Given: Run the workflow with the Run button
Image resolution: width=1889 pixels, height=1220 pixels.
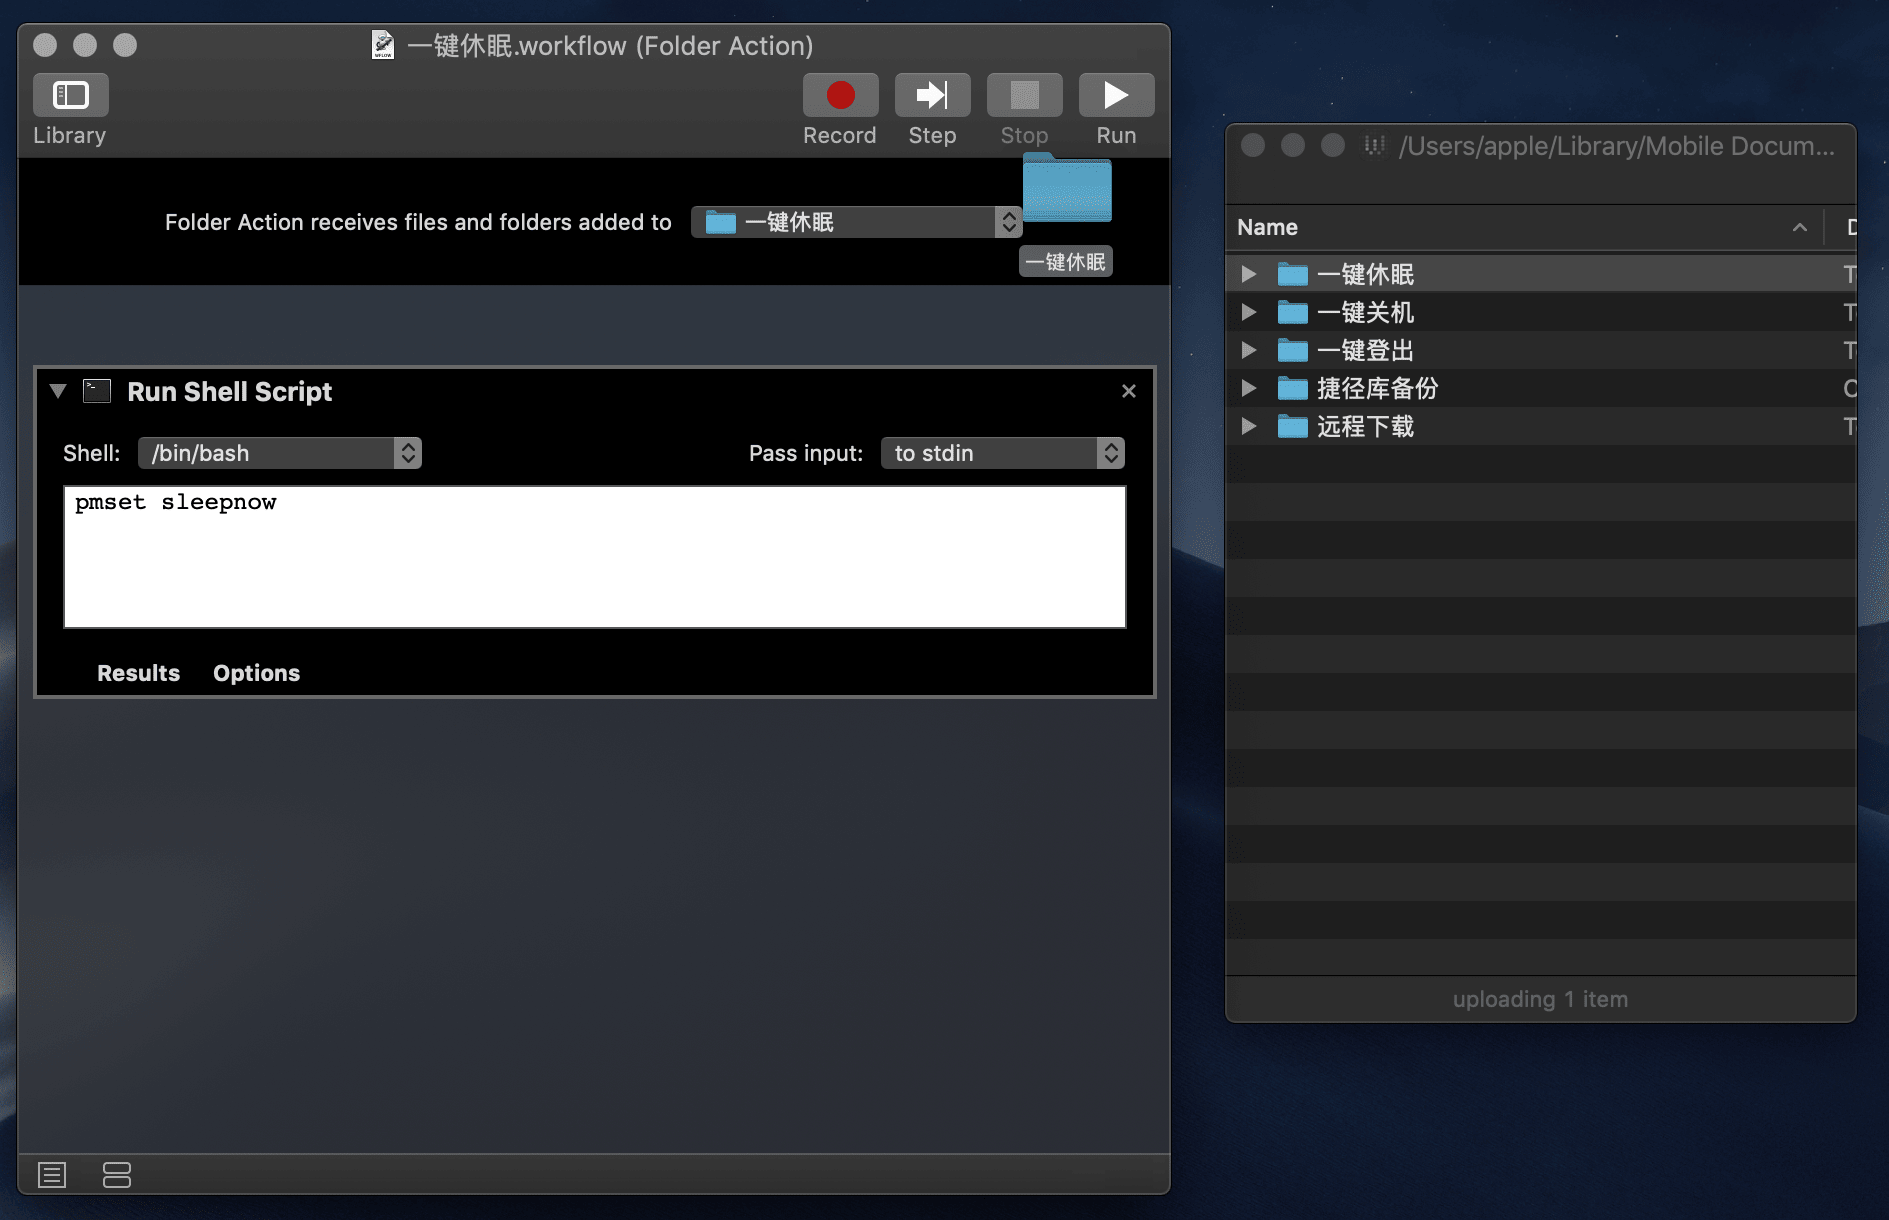Looking at the screenshot, I should coord(1116,95).
